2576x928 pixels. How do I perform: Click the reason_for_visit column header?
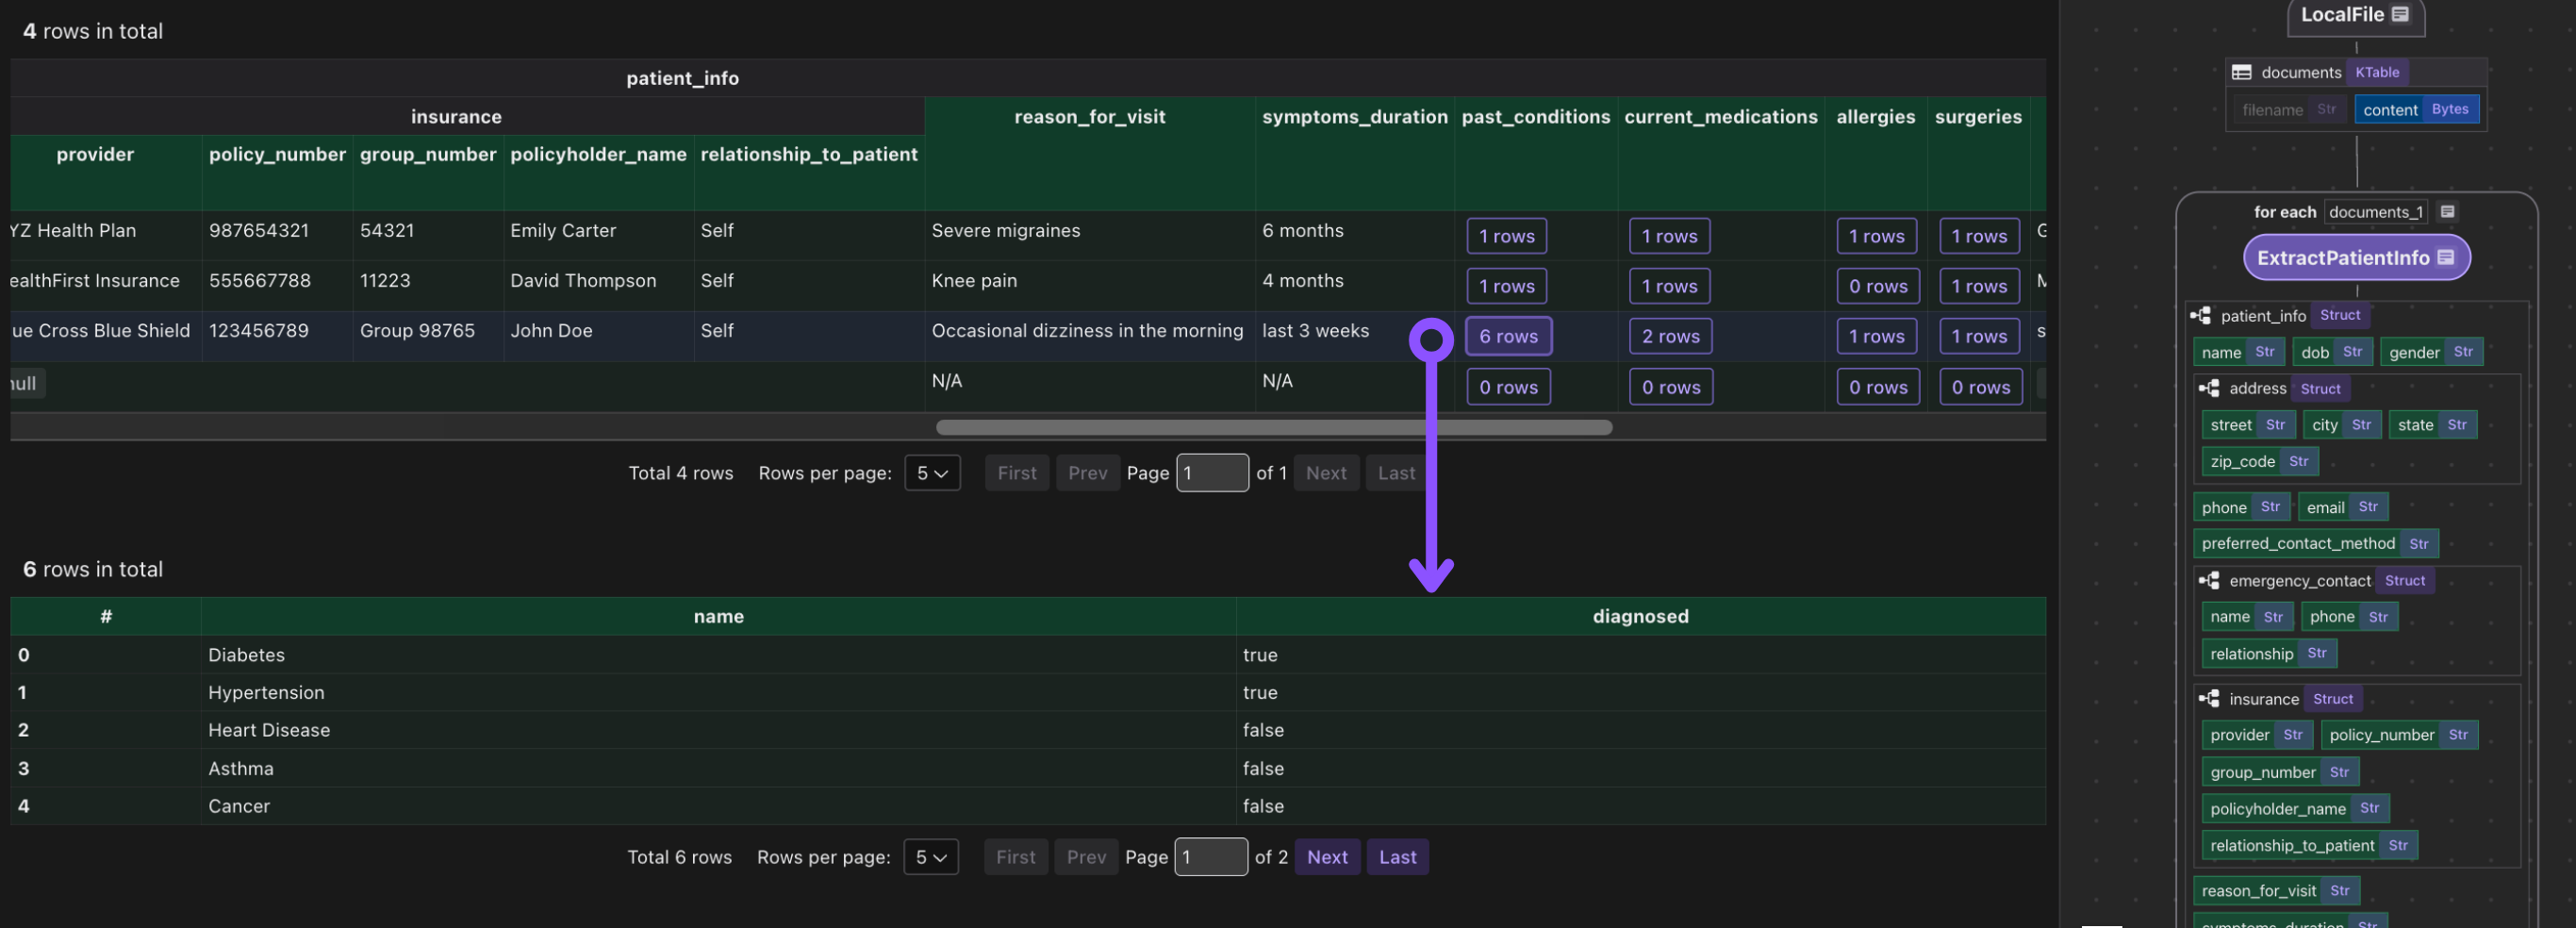pyautogui.click(x=1089, y=116)
